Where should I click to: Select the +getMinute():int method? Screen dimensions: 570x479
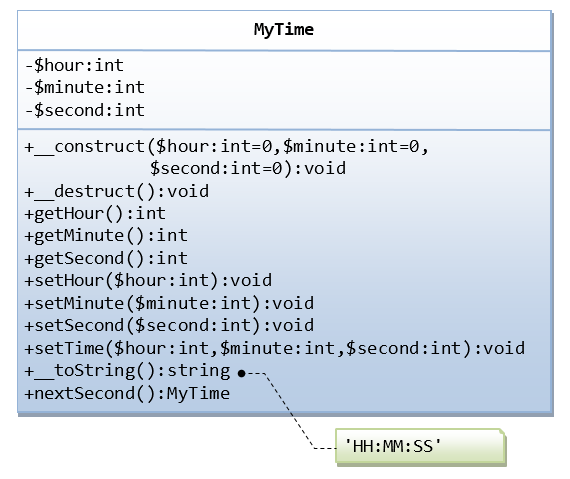pyautogui.click(x=106, y=236)
